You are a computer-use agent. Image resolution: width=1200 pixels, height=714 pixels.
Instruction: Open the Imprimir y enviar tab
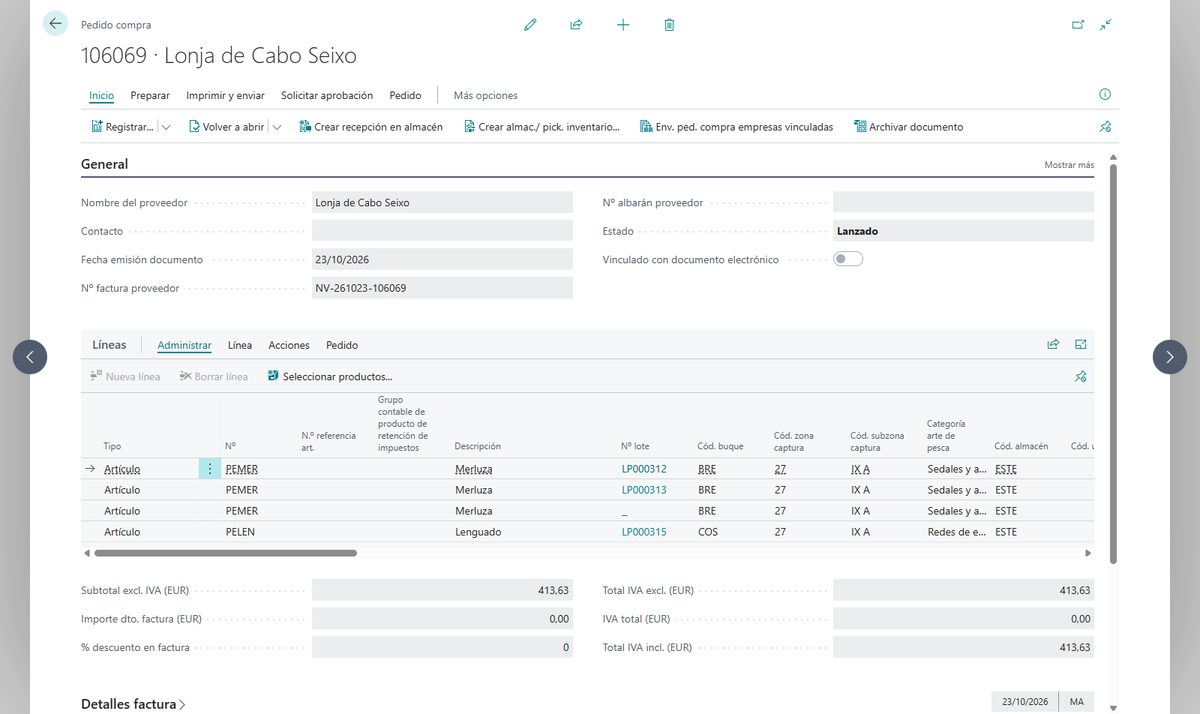(225, 95)
